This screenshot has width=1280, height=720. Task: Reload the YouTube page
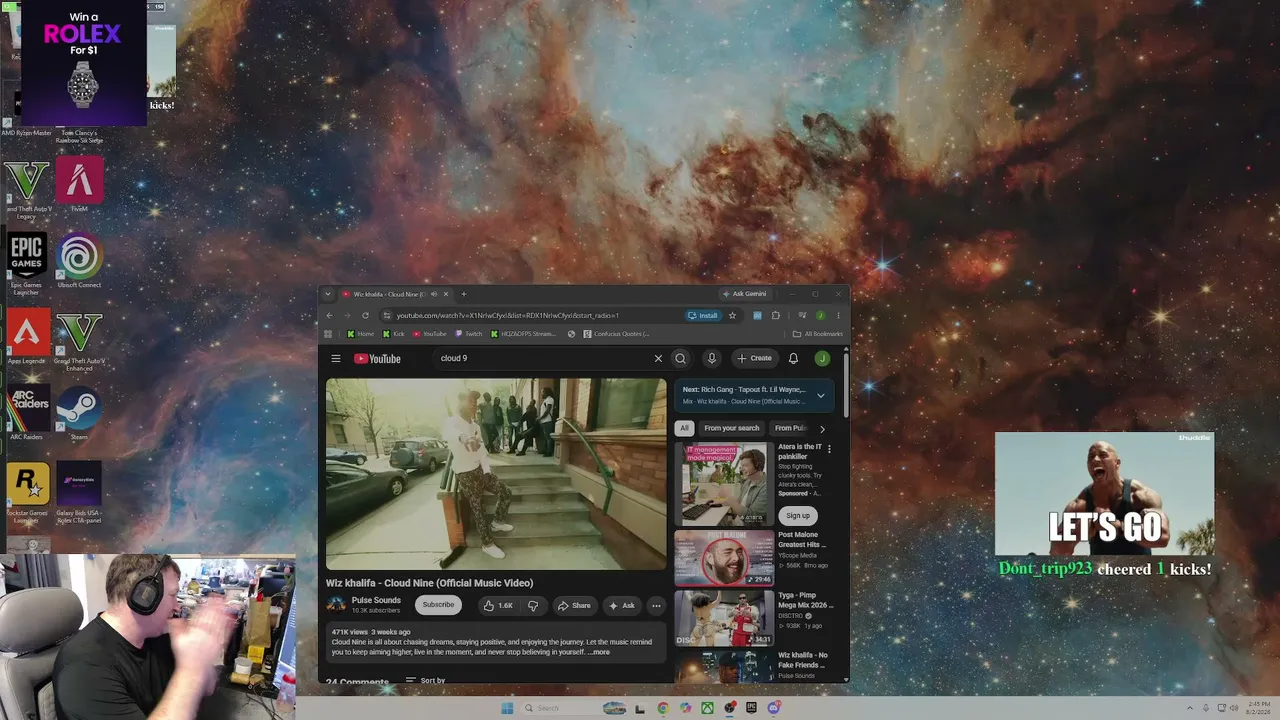[365, 316]
